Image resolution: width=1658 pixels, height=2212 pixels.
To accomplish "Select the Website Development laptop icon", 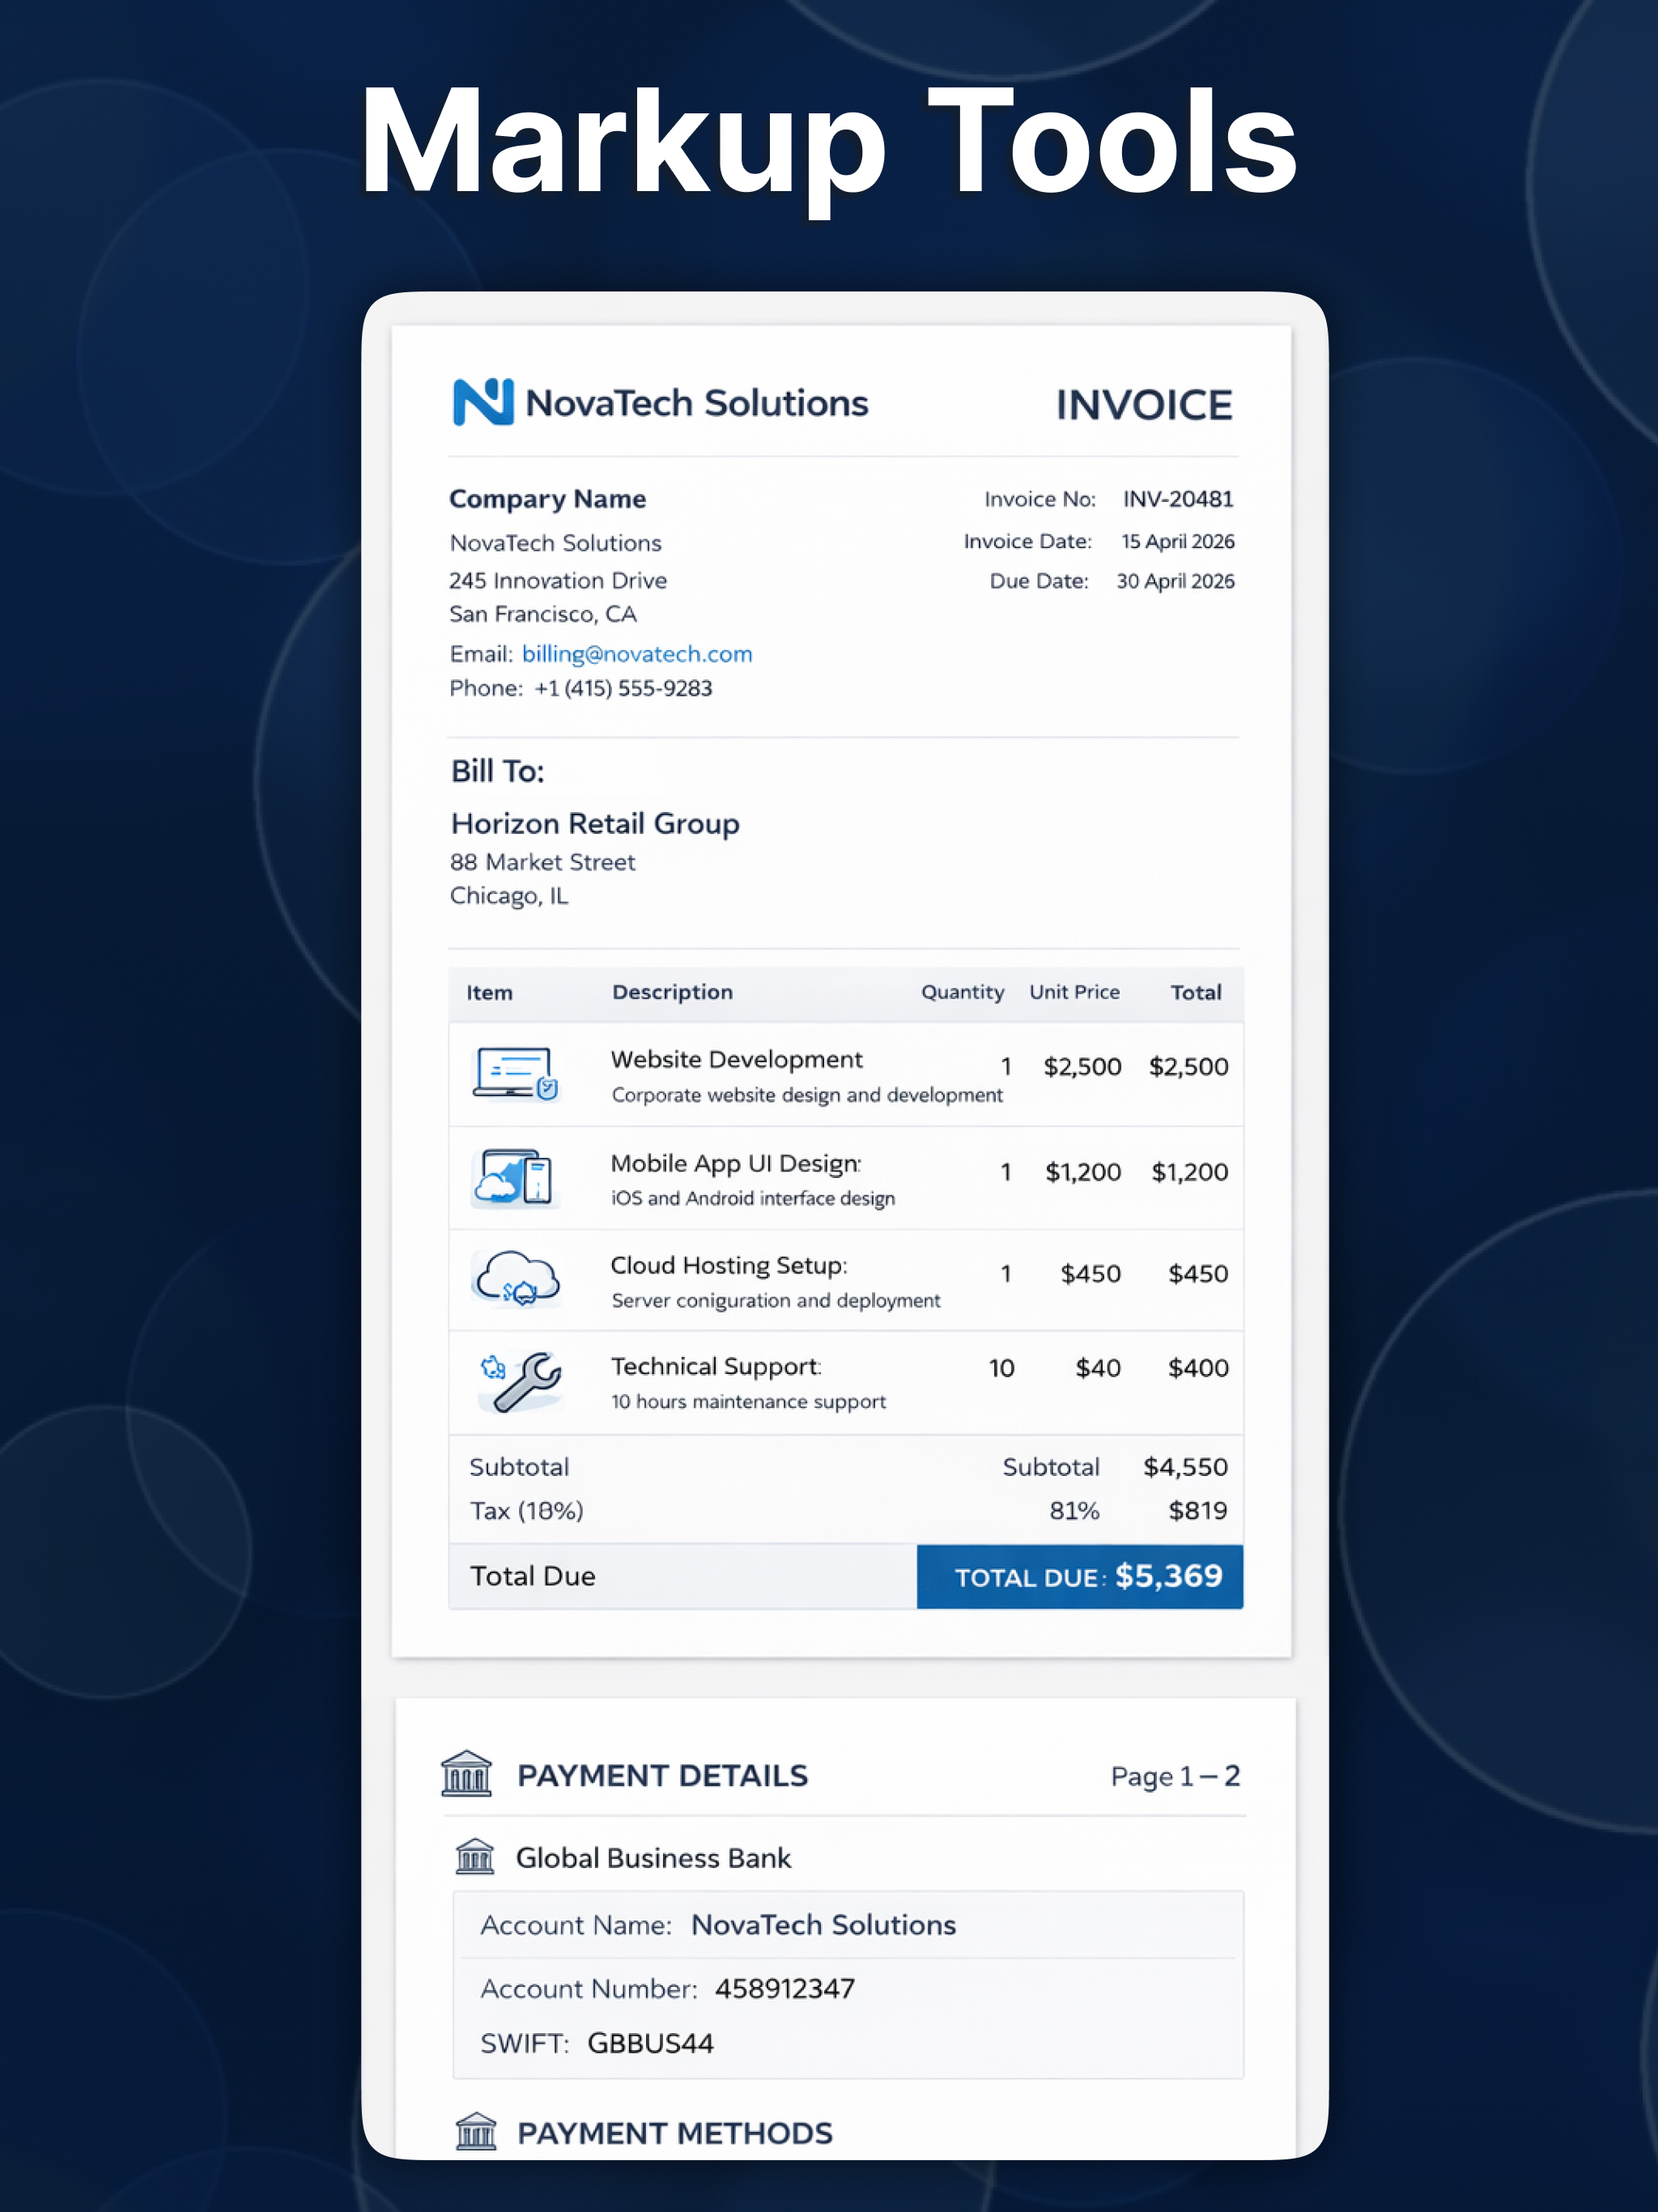I will (516, 1074).
